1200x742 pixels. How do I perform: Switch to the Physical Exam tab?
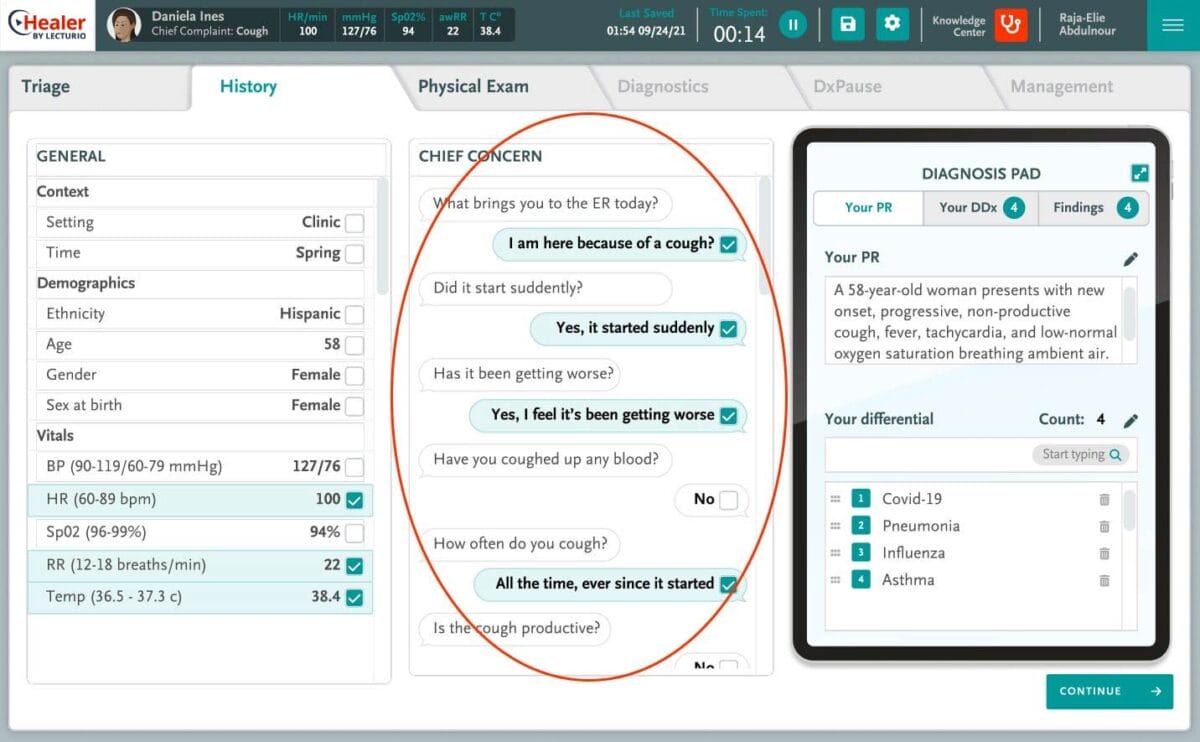(473, 87)
